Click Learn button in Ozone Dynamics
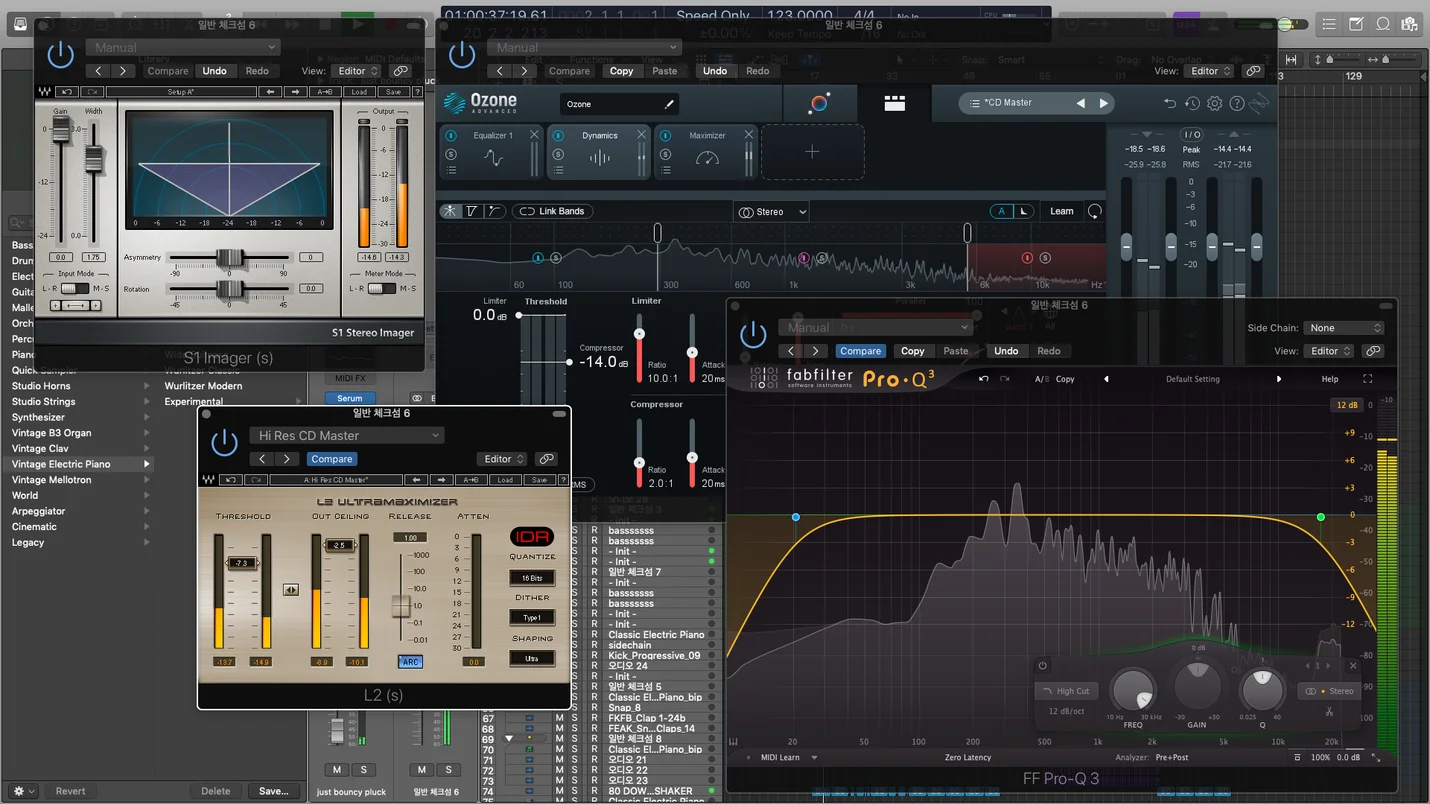 coord(1061,211)
